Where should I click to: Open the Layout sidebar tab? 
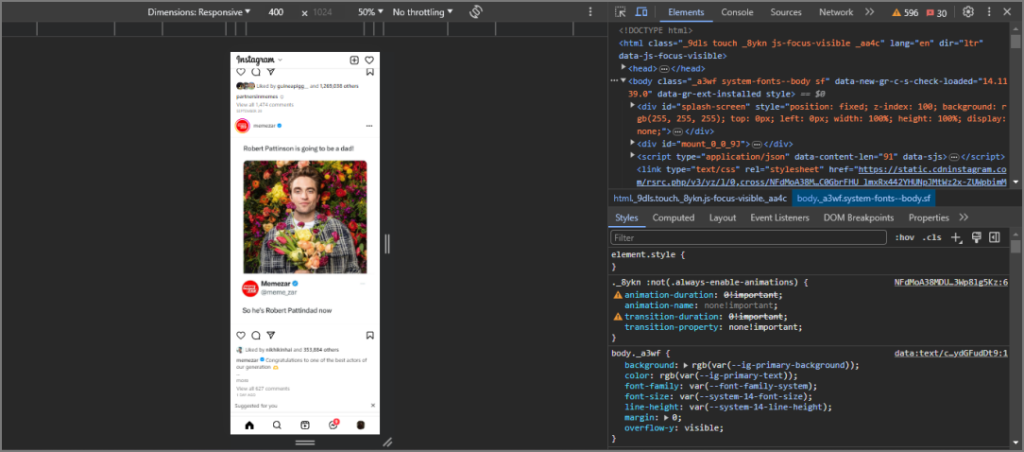[722, 218]
